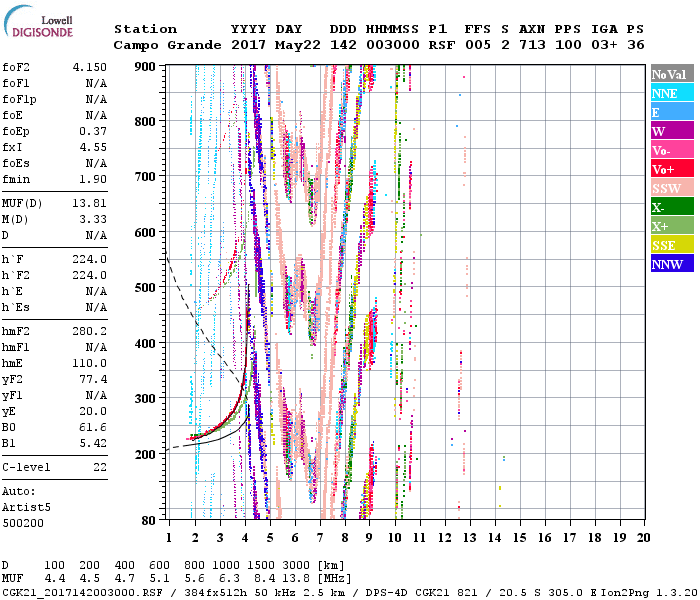Click the 3000 km distance value

click(294, 566)
